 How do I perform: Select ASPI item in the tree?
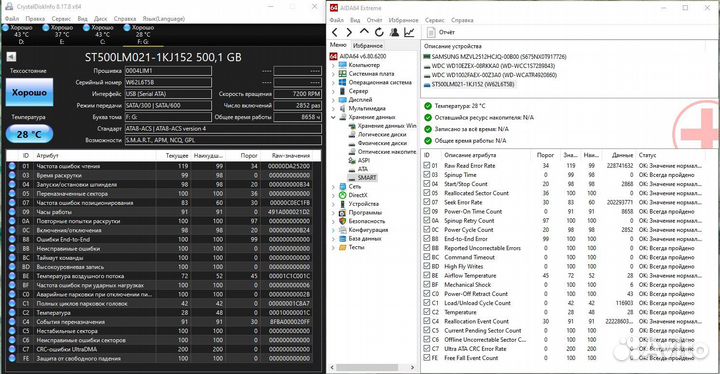pyautogui.click(x=359, y=160)
